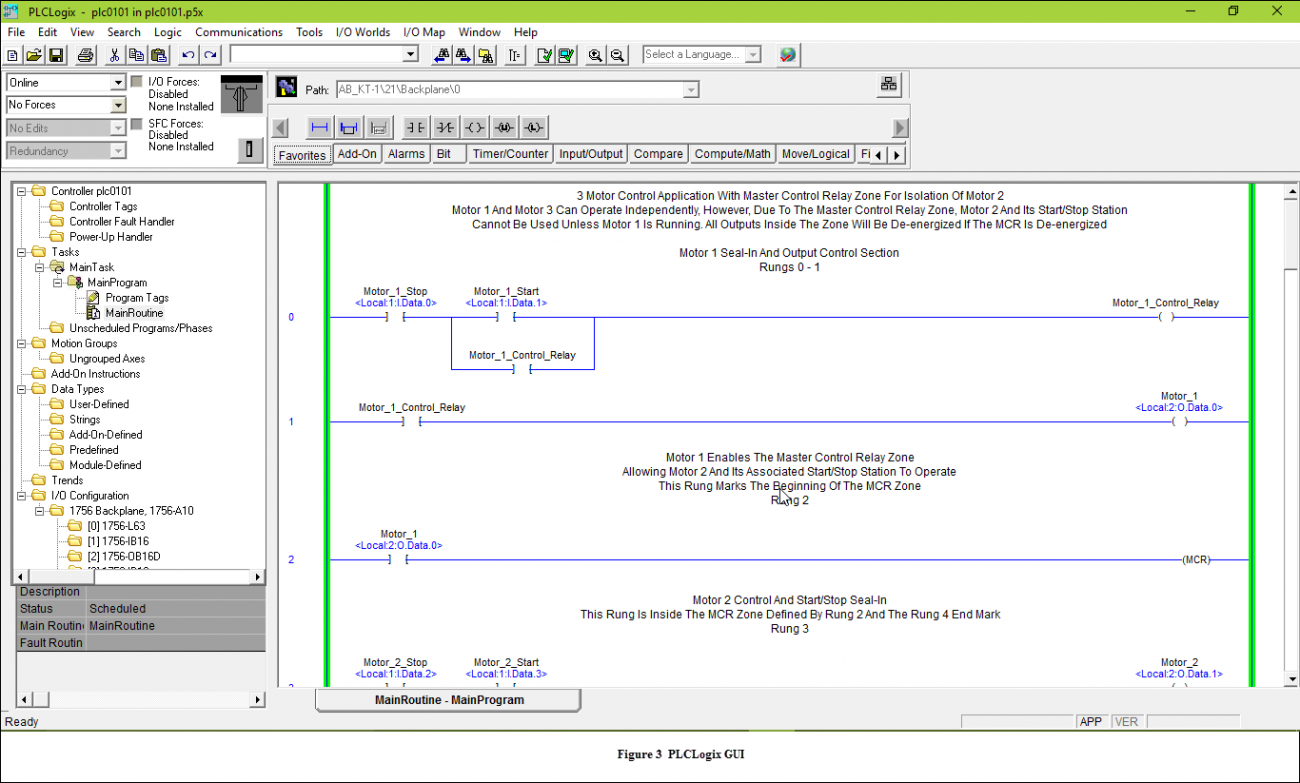
Task: Click the Verify Controller icon
Action: 566,55
